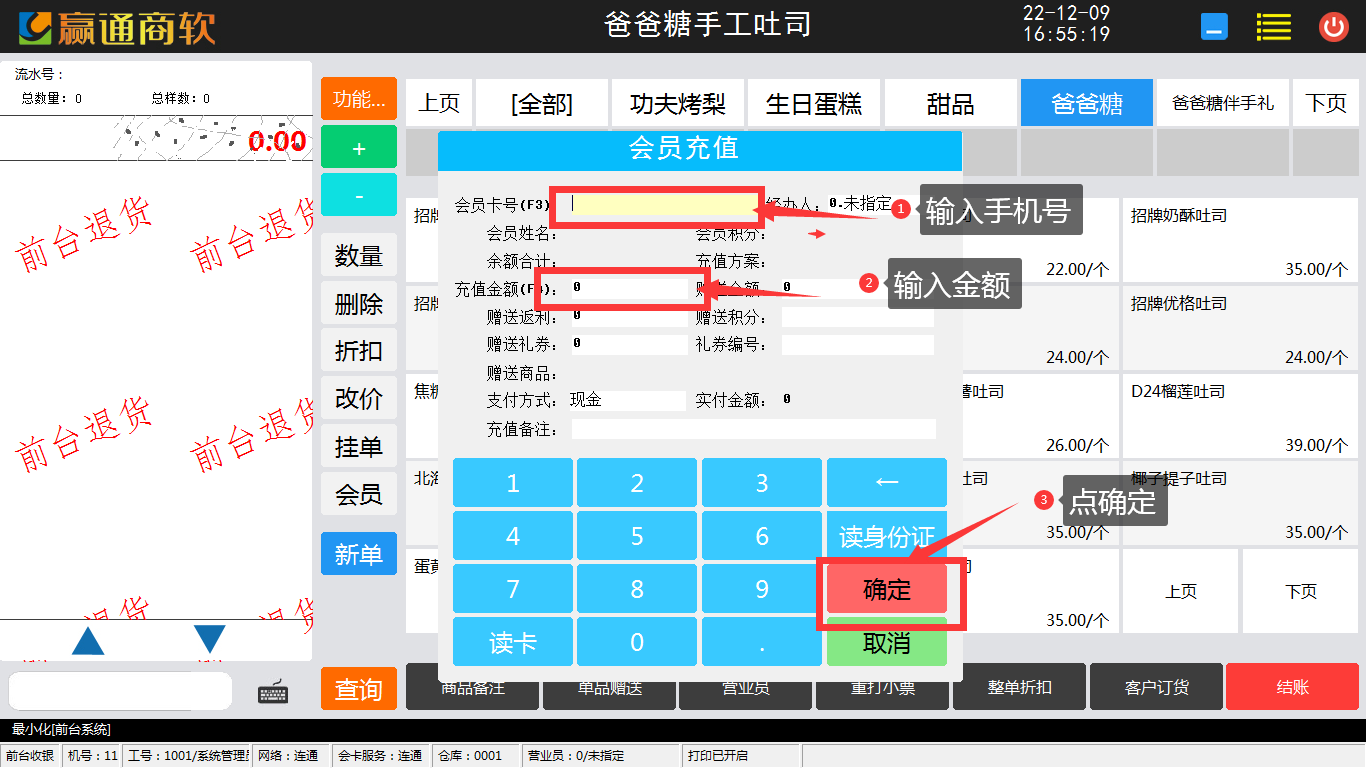Focus the 会员卡号 input field
Image resolution: width=1366 pixels, height=768 pixels.
(x=661, y=204)
